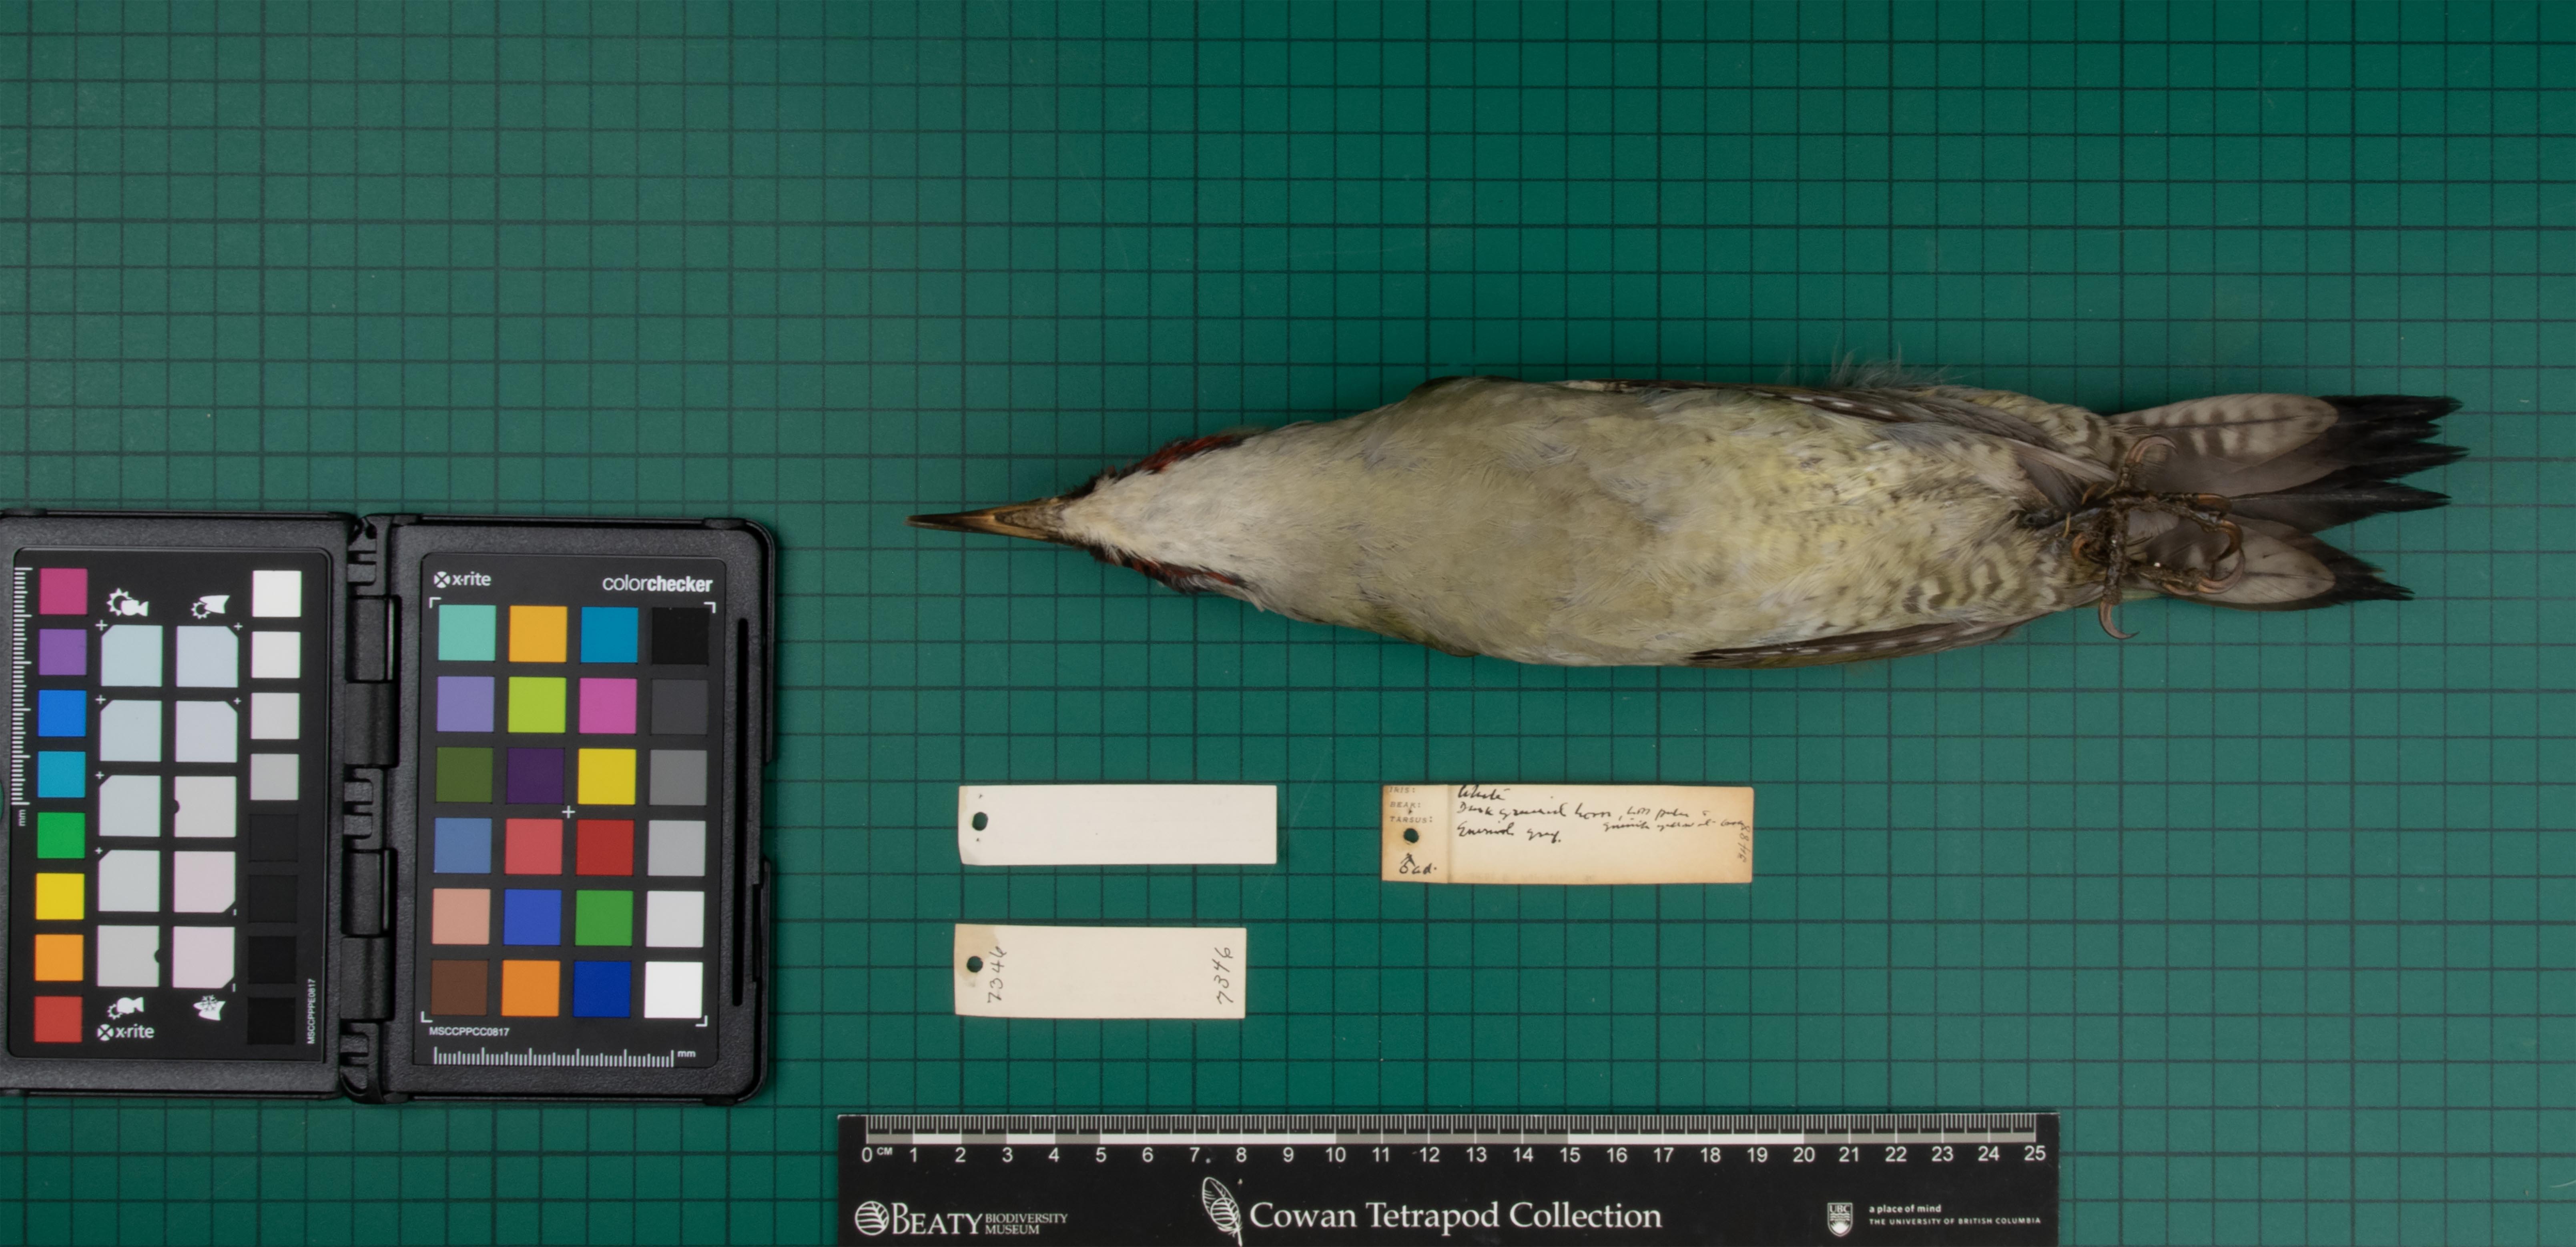Screen dimensions: 2576x1247
Task: Click the white square at the left card's upper corner
Action: tap(277, 594)
